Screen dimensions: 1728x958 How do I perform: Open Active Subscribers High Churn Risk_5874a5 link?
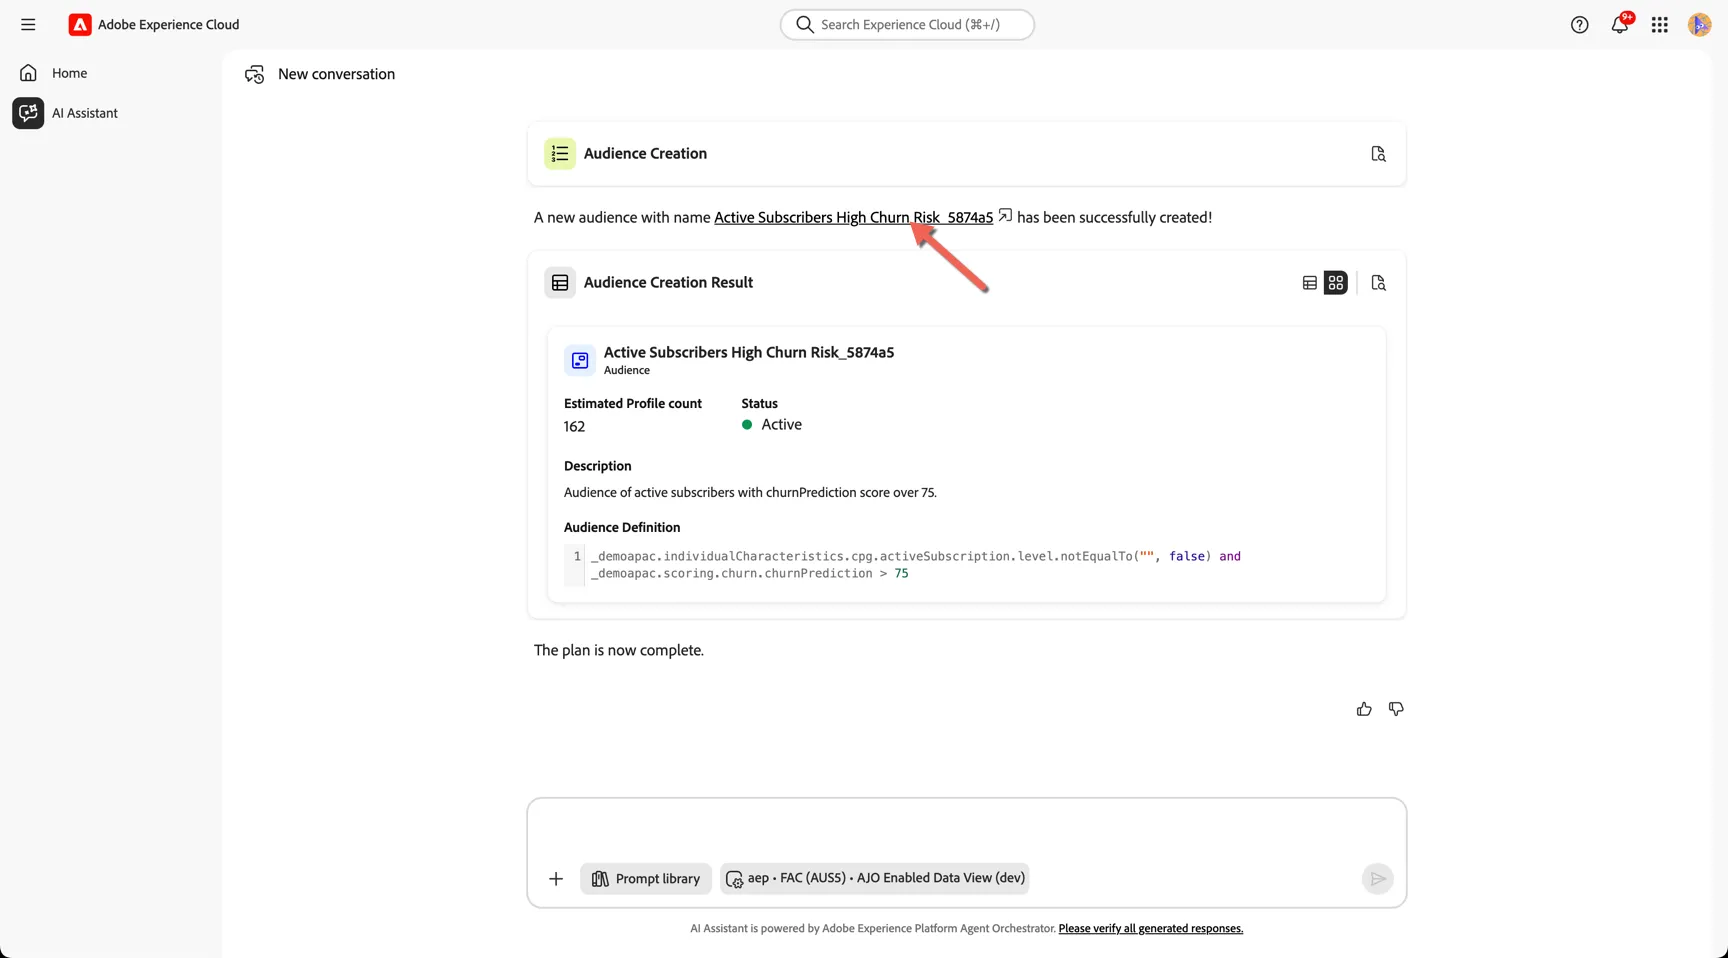853,217
